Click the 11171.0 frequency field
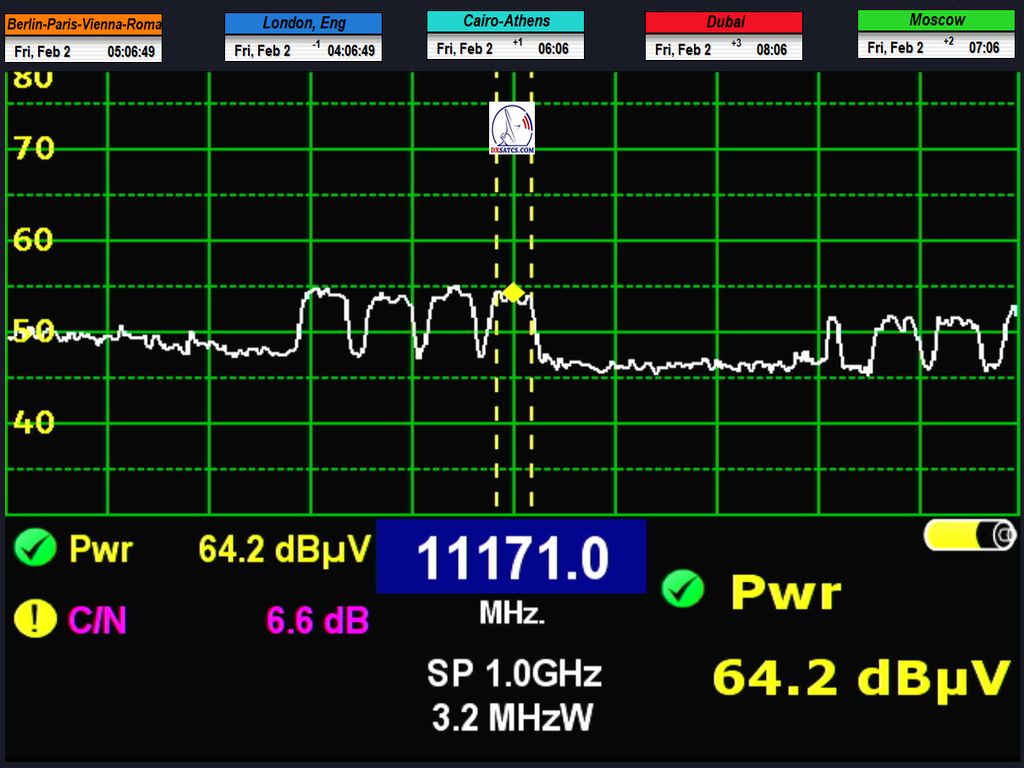The height and width of the screenshot is (768, 1024). (511, 557)
